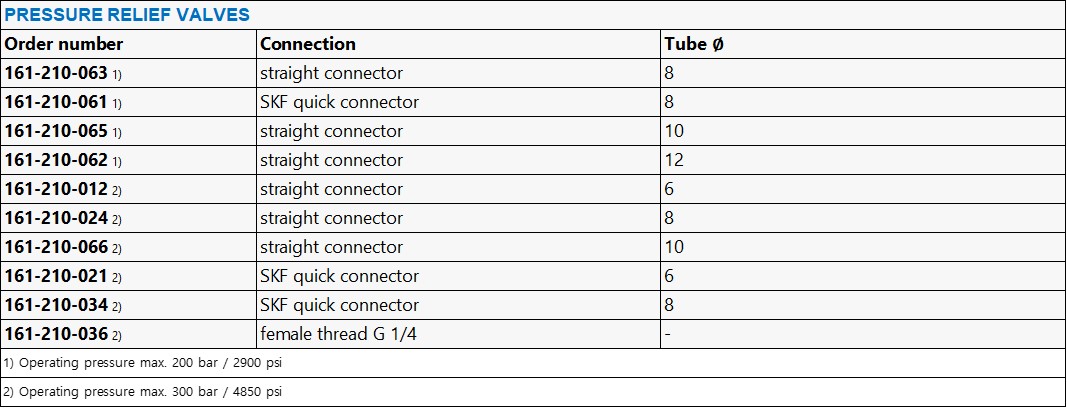Select SKF quick connector cell for 161-210-034
1067x408 pixels.
(339, 305)
